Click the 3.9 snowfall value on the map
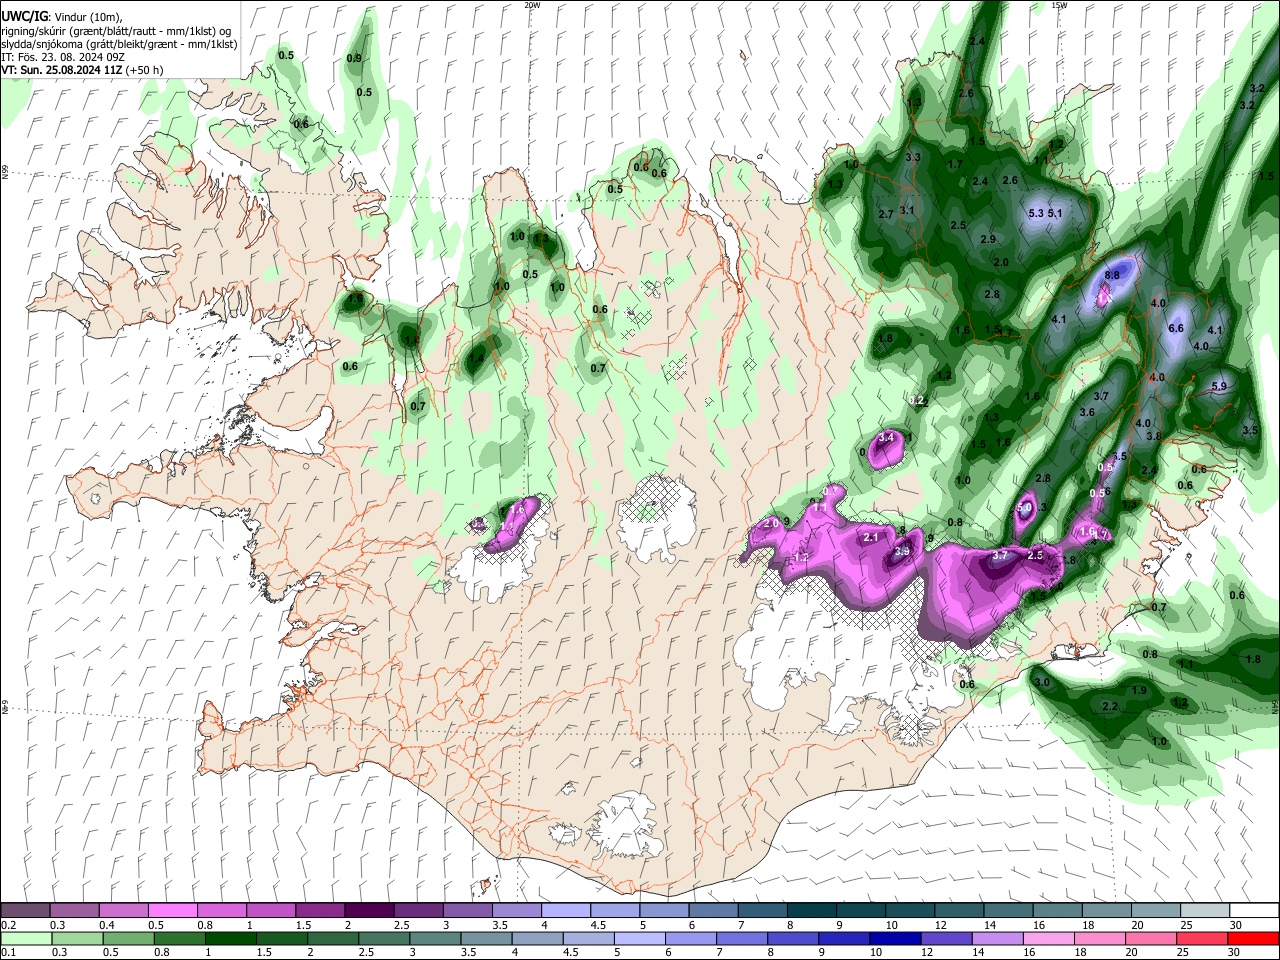This screenshot has width=1280, height=960. click(902, 551)
